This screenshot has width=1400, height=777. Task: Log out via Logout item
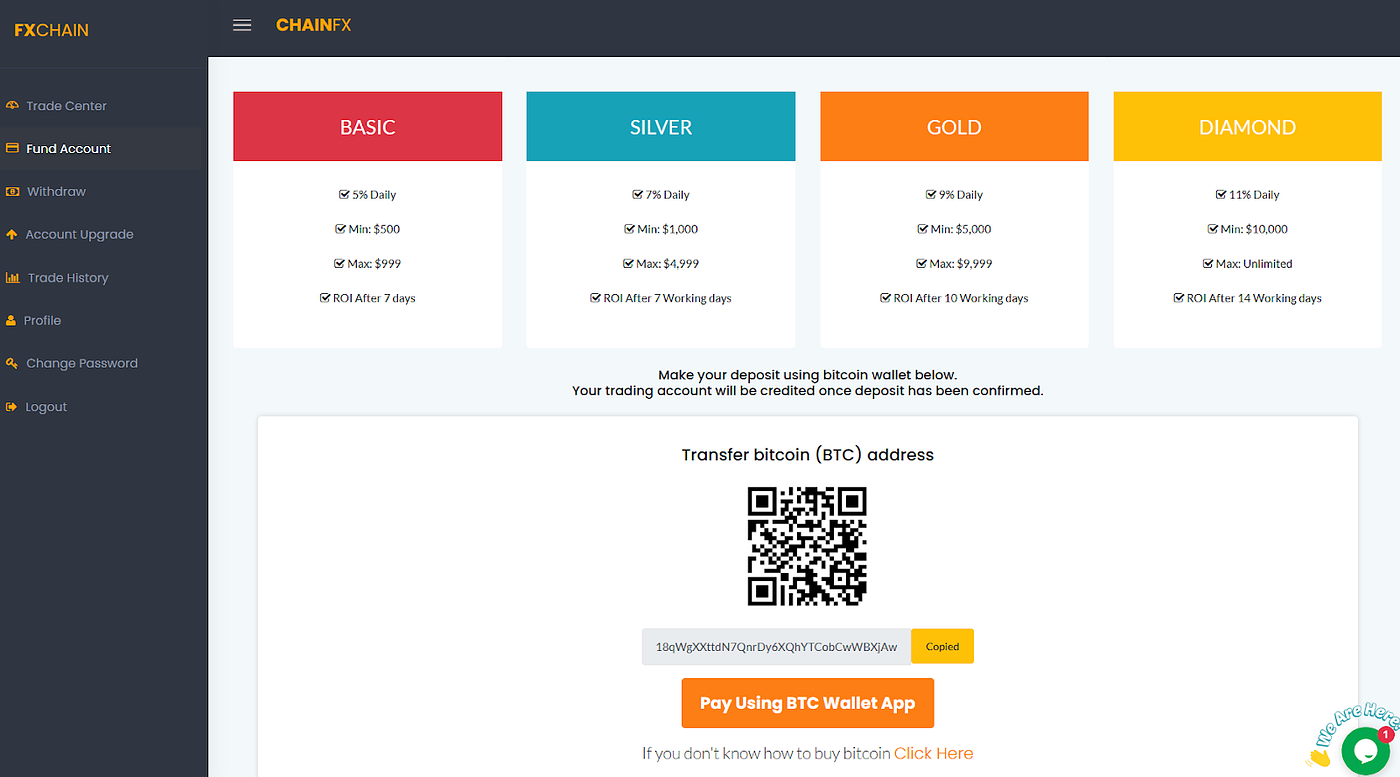pos(46,407)
